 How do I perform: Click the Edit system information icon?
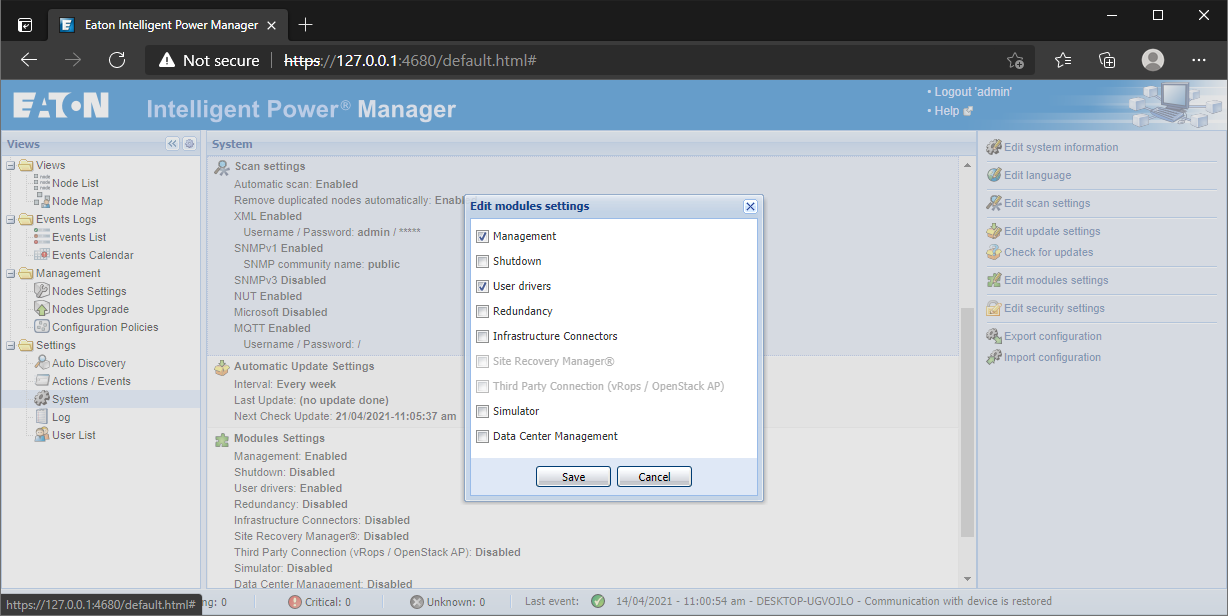tap(994, 147)
